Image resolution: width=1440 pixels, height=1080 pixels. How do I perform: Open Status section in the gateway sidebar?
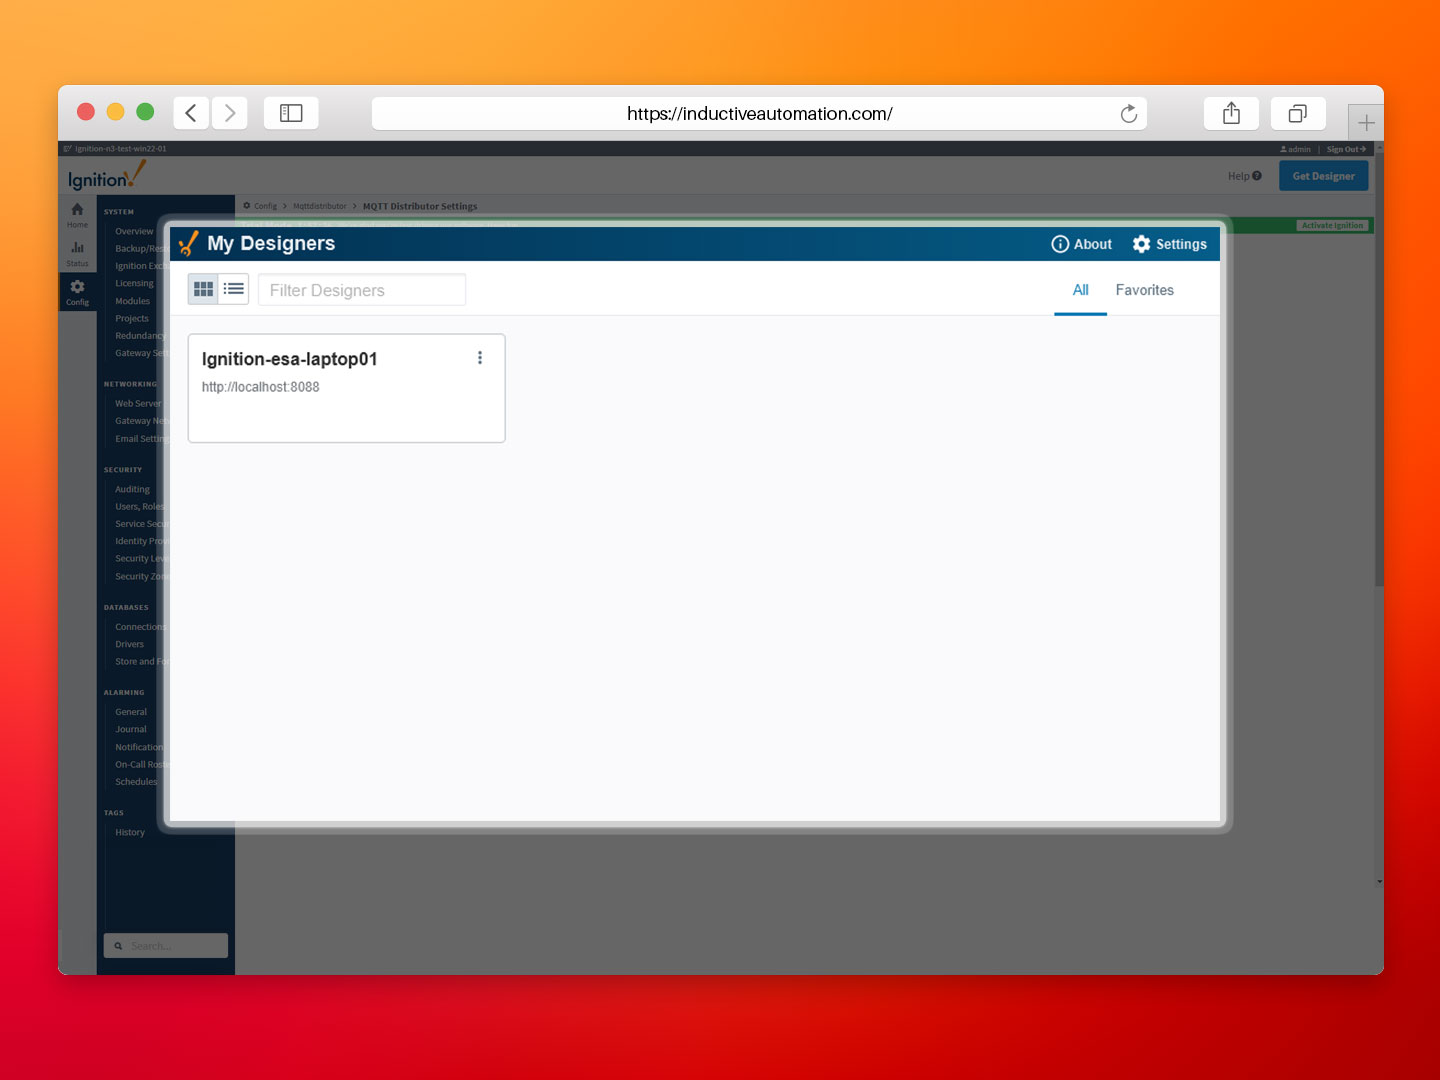(x=77, y=254)
